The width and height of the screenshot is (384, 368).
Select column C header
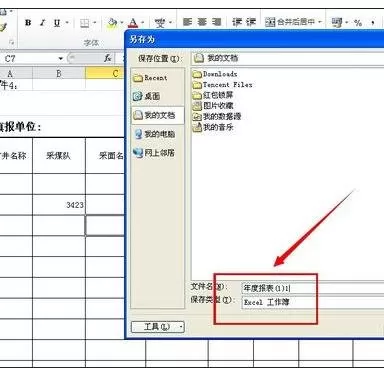105,73
